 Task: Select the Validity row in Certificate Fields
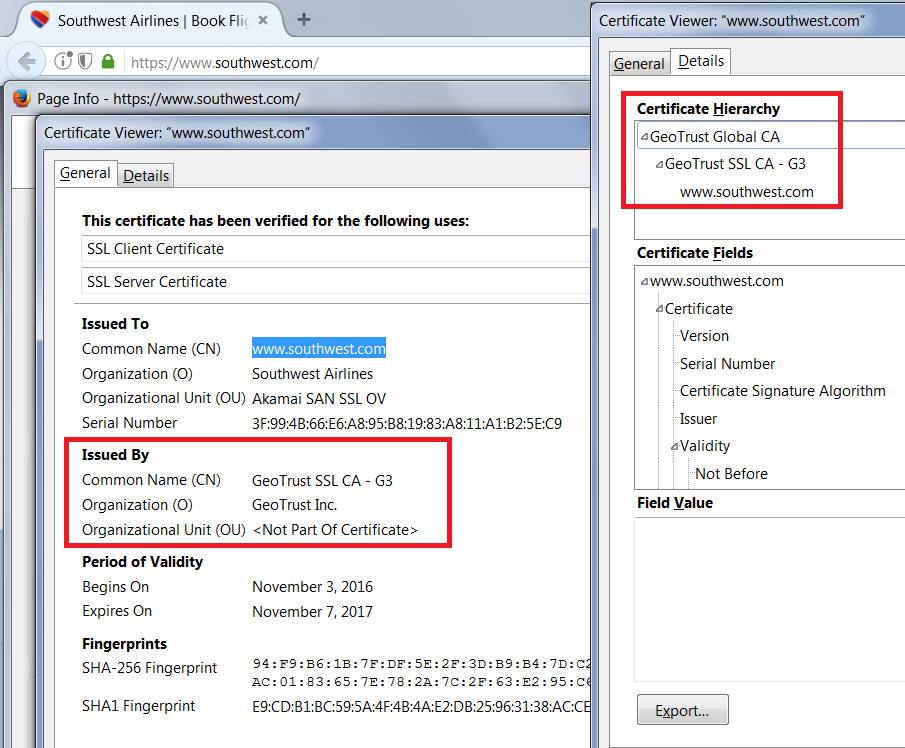[705, 446]
